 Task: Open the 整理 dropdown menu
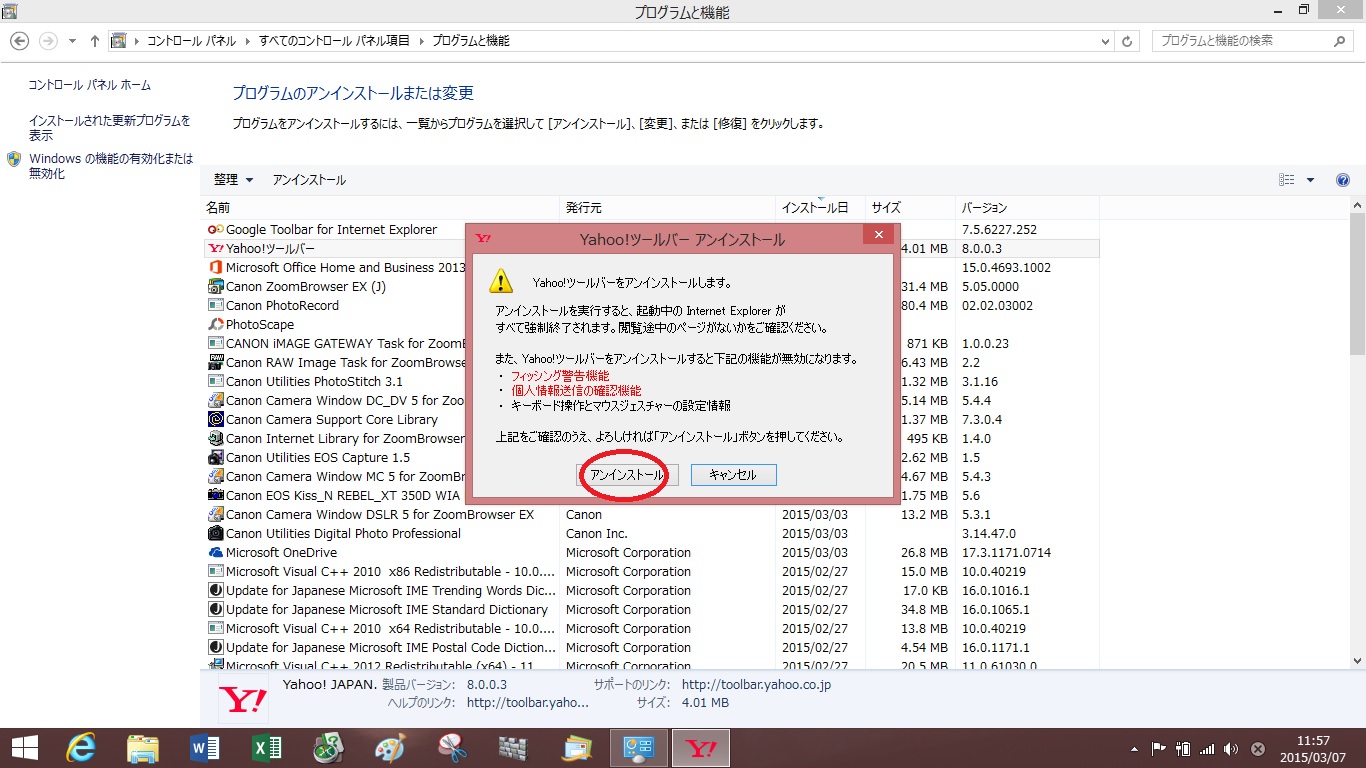(233, 180)
